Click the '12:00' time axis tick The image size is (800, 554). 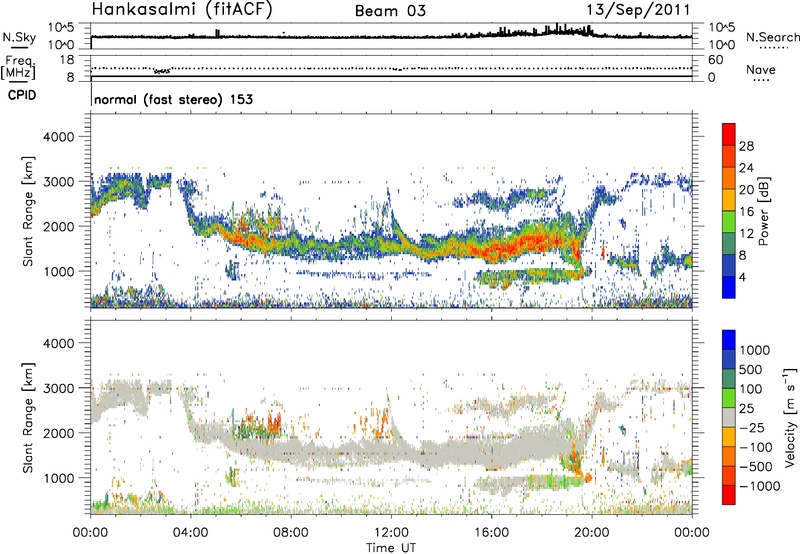coord(391,533)
